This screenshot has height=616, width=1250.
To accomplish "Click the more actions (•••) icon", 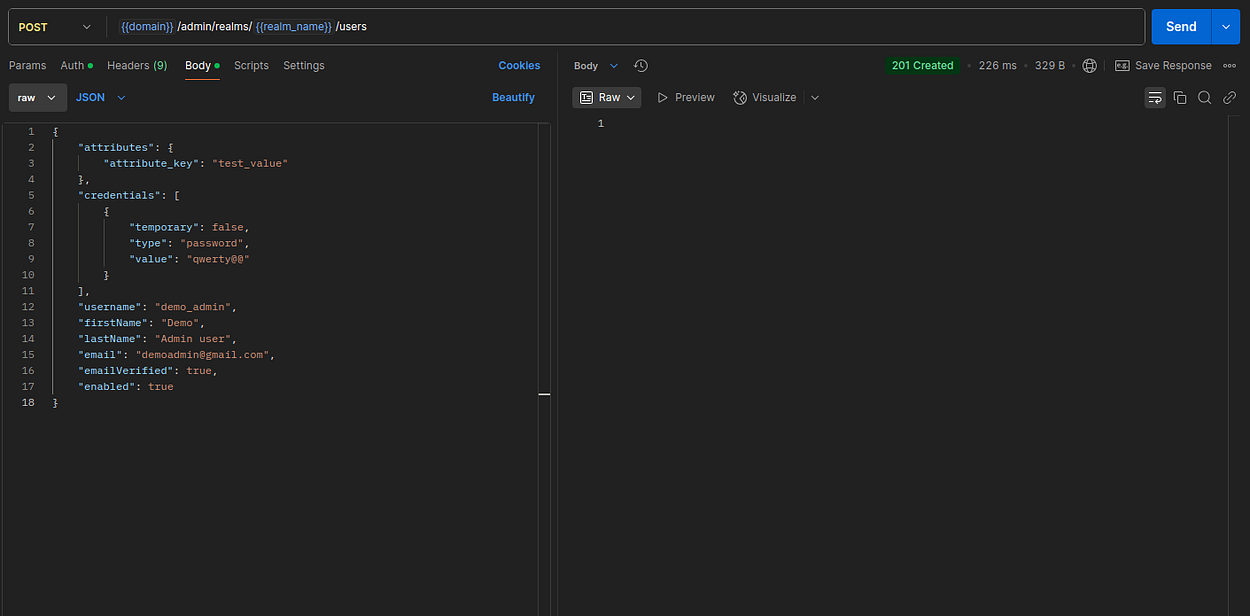I will [x=1229, y=65].
